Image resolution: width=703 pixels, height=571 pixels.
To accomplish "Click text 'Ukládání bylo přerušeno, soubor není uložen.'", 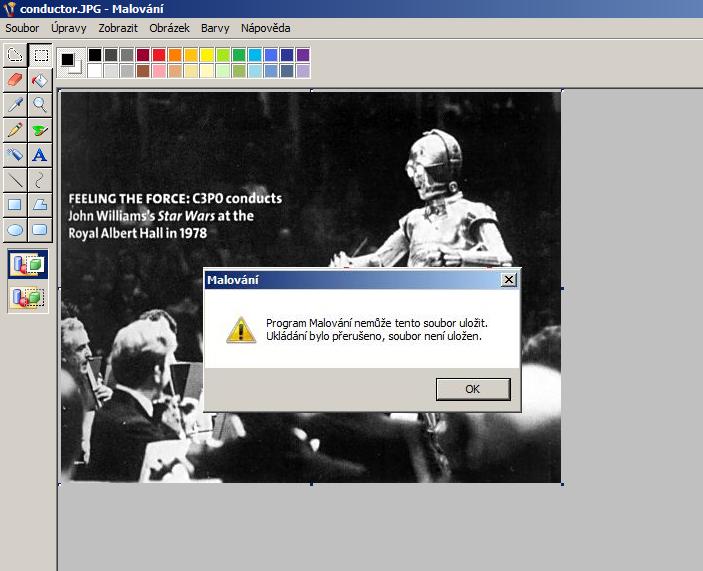I will (x=373, y=336).
